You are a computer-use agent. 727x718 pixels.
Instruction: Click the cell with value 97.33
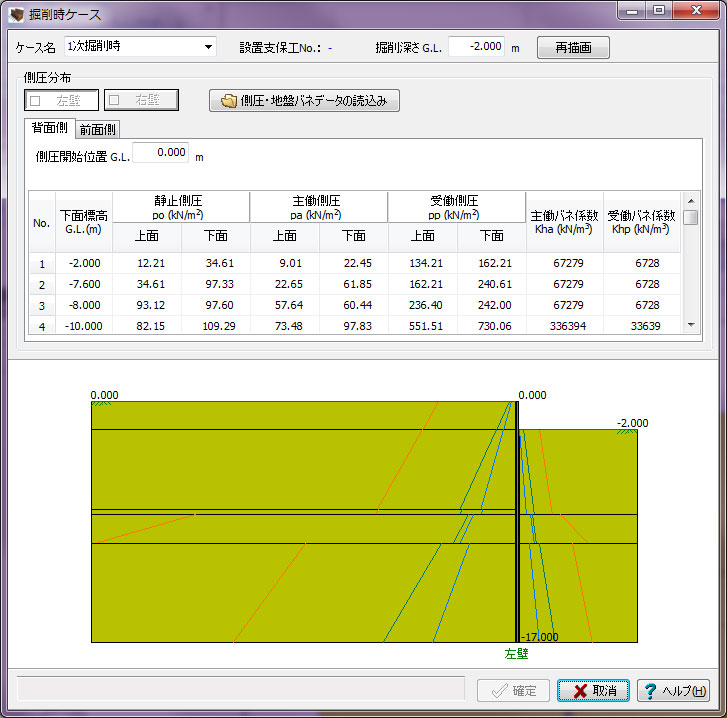tap(216, 284)
